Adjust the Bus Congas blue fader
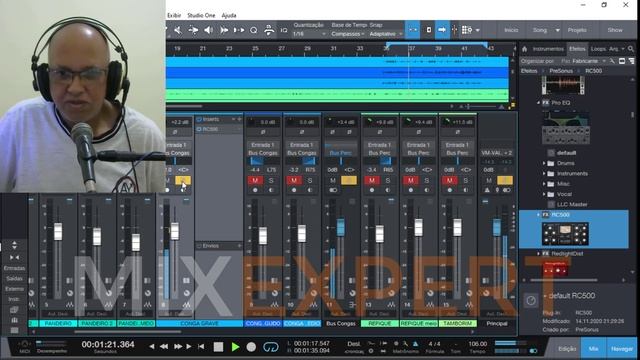640x360 pixels. [x=340, y=227]
